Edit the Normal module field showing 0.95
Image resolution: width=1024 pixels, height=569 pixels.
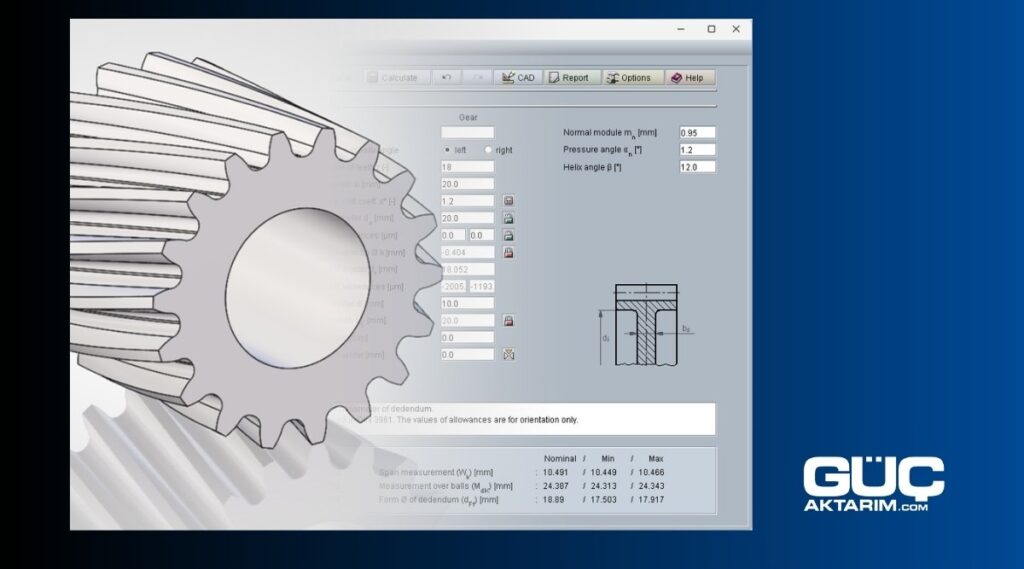pyautogui.click(x=697, y=133)
